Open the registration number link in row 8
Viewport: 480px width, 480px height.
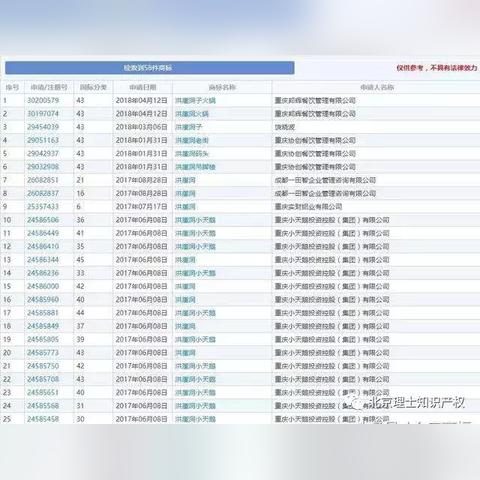click(43, 193)
